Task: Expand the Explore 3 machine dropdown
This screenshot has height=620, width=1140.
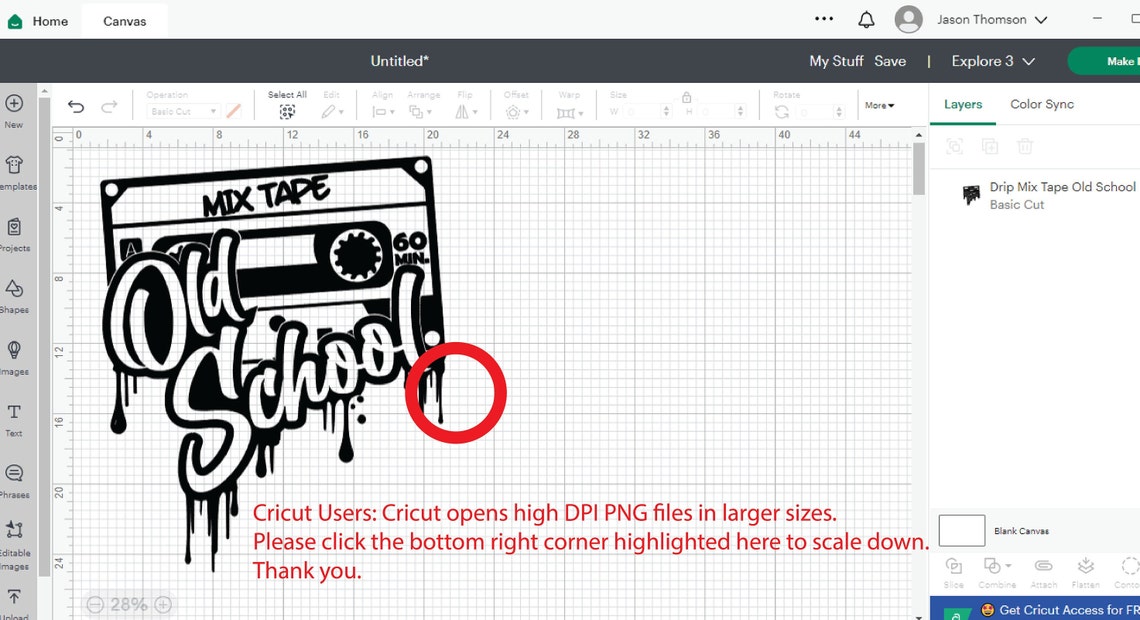Action: (x=992, y=61)
